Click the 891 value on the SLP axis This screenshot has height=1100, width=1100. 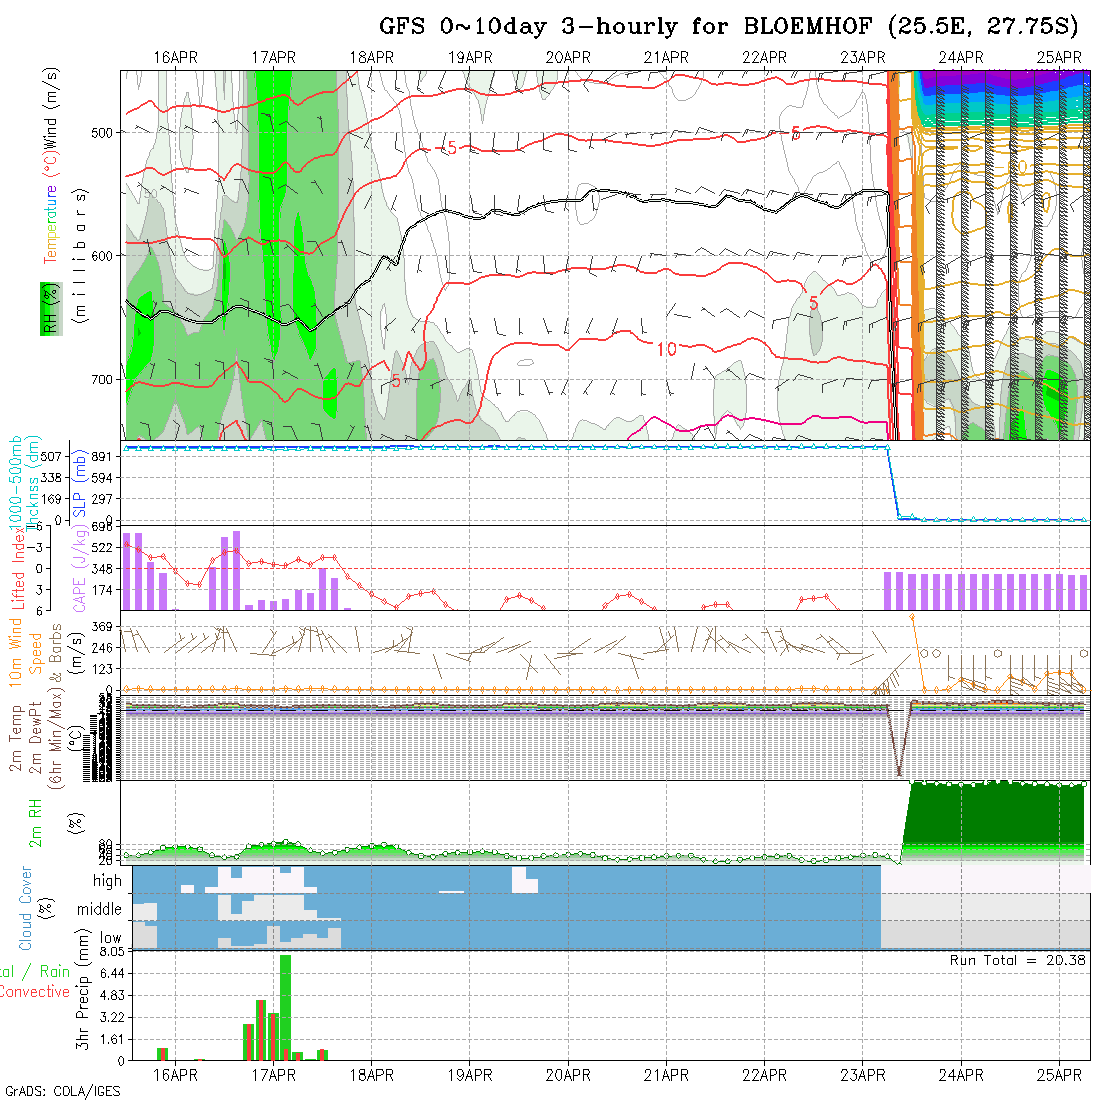click(102, 457)
